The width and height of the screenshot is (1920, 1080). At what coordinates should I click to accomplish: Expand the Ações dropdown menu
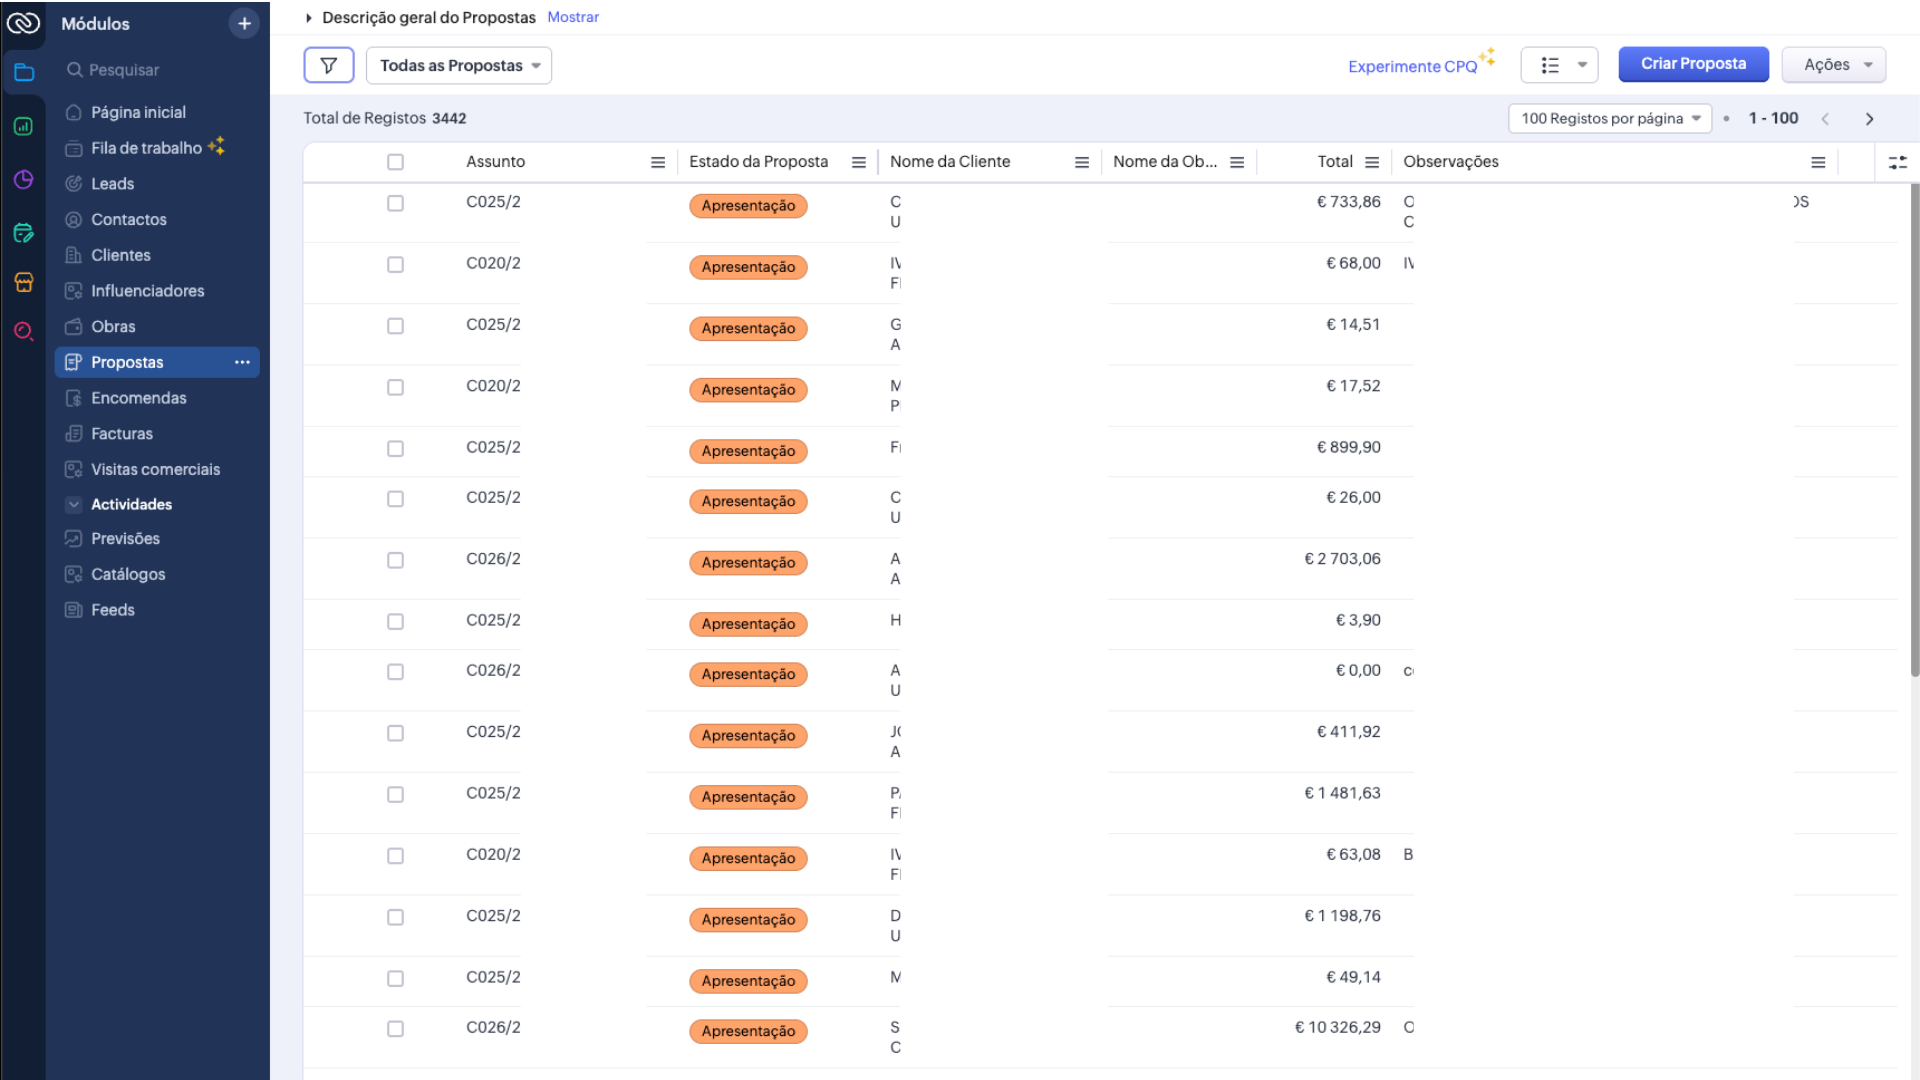(1833, 65)
